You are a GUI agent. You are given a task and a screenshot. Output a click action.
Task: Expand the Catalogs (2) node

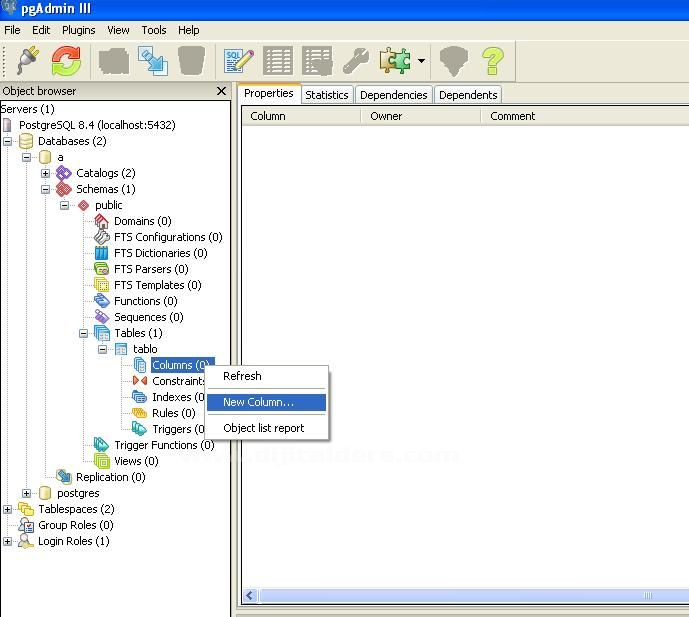point(45,174)
